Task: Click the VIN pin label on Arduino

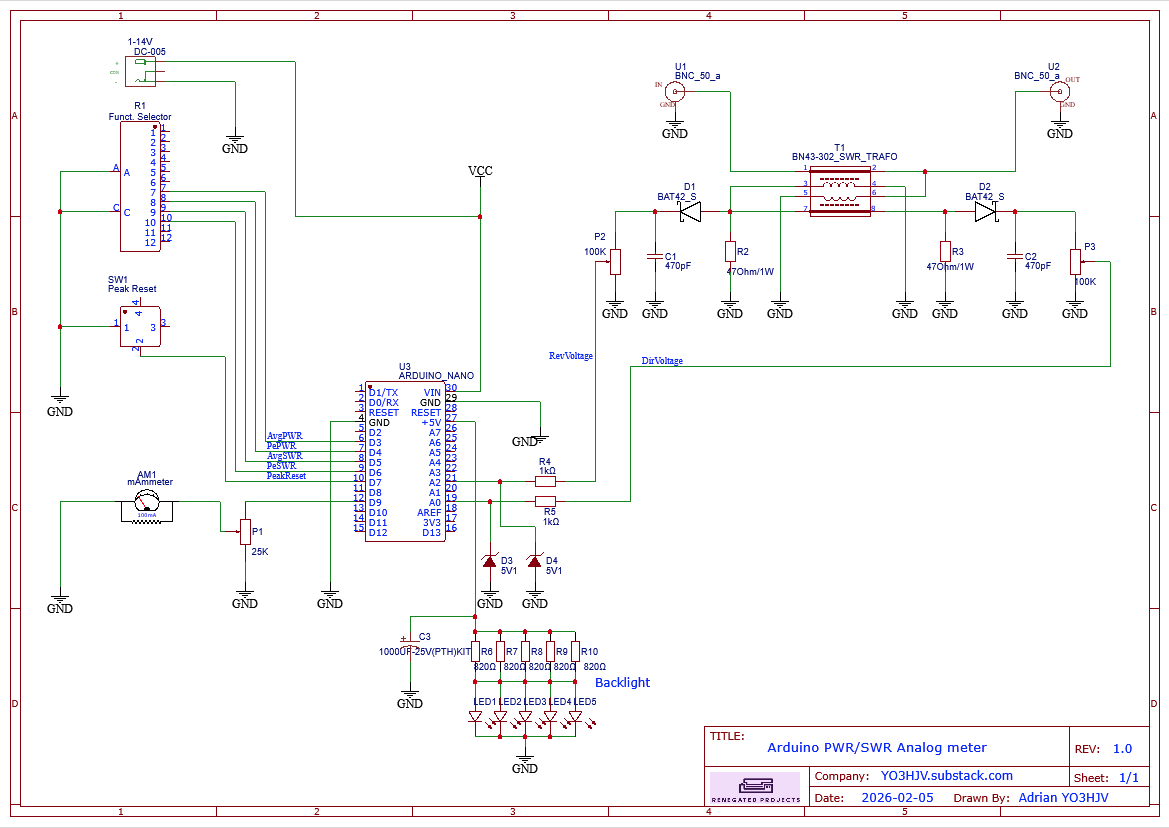Action: point(432,393)
